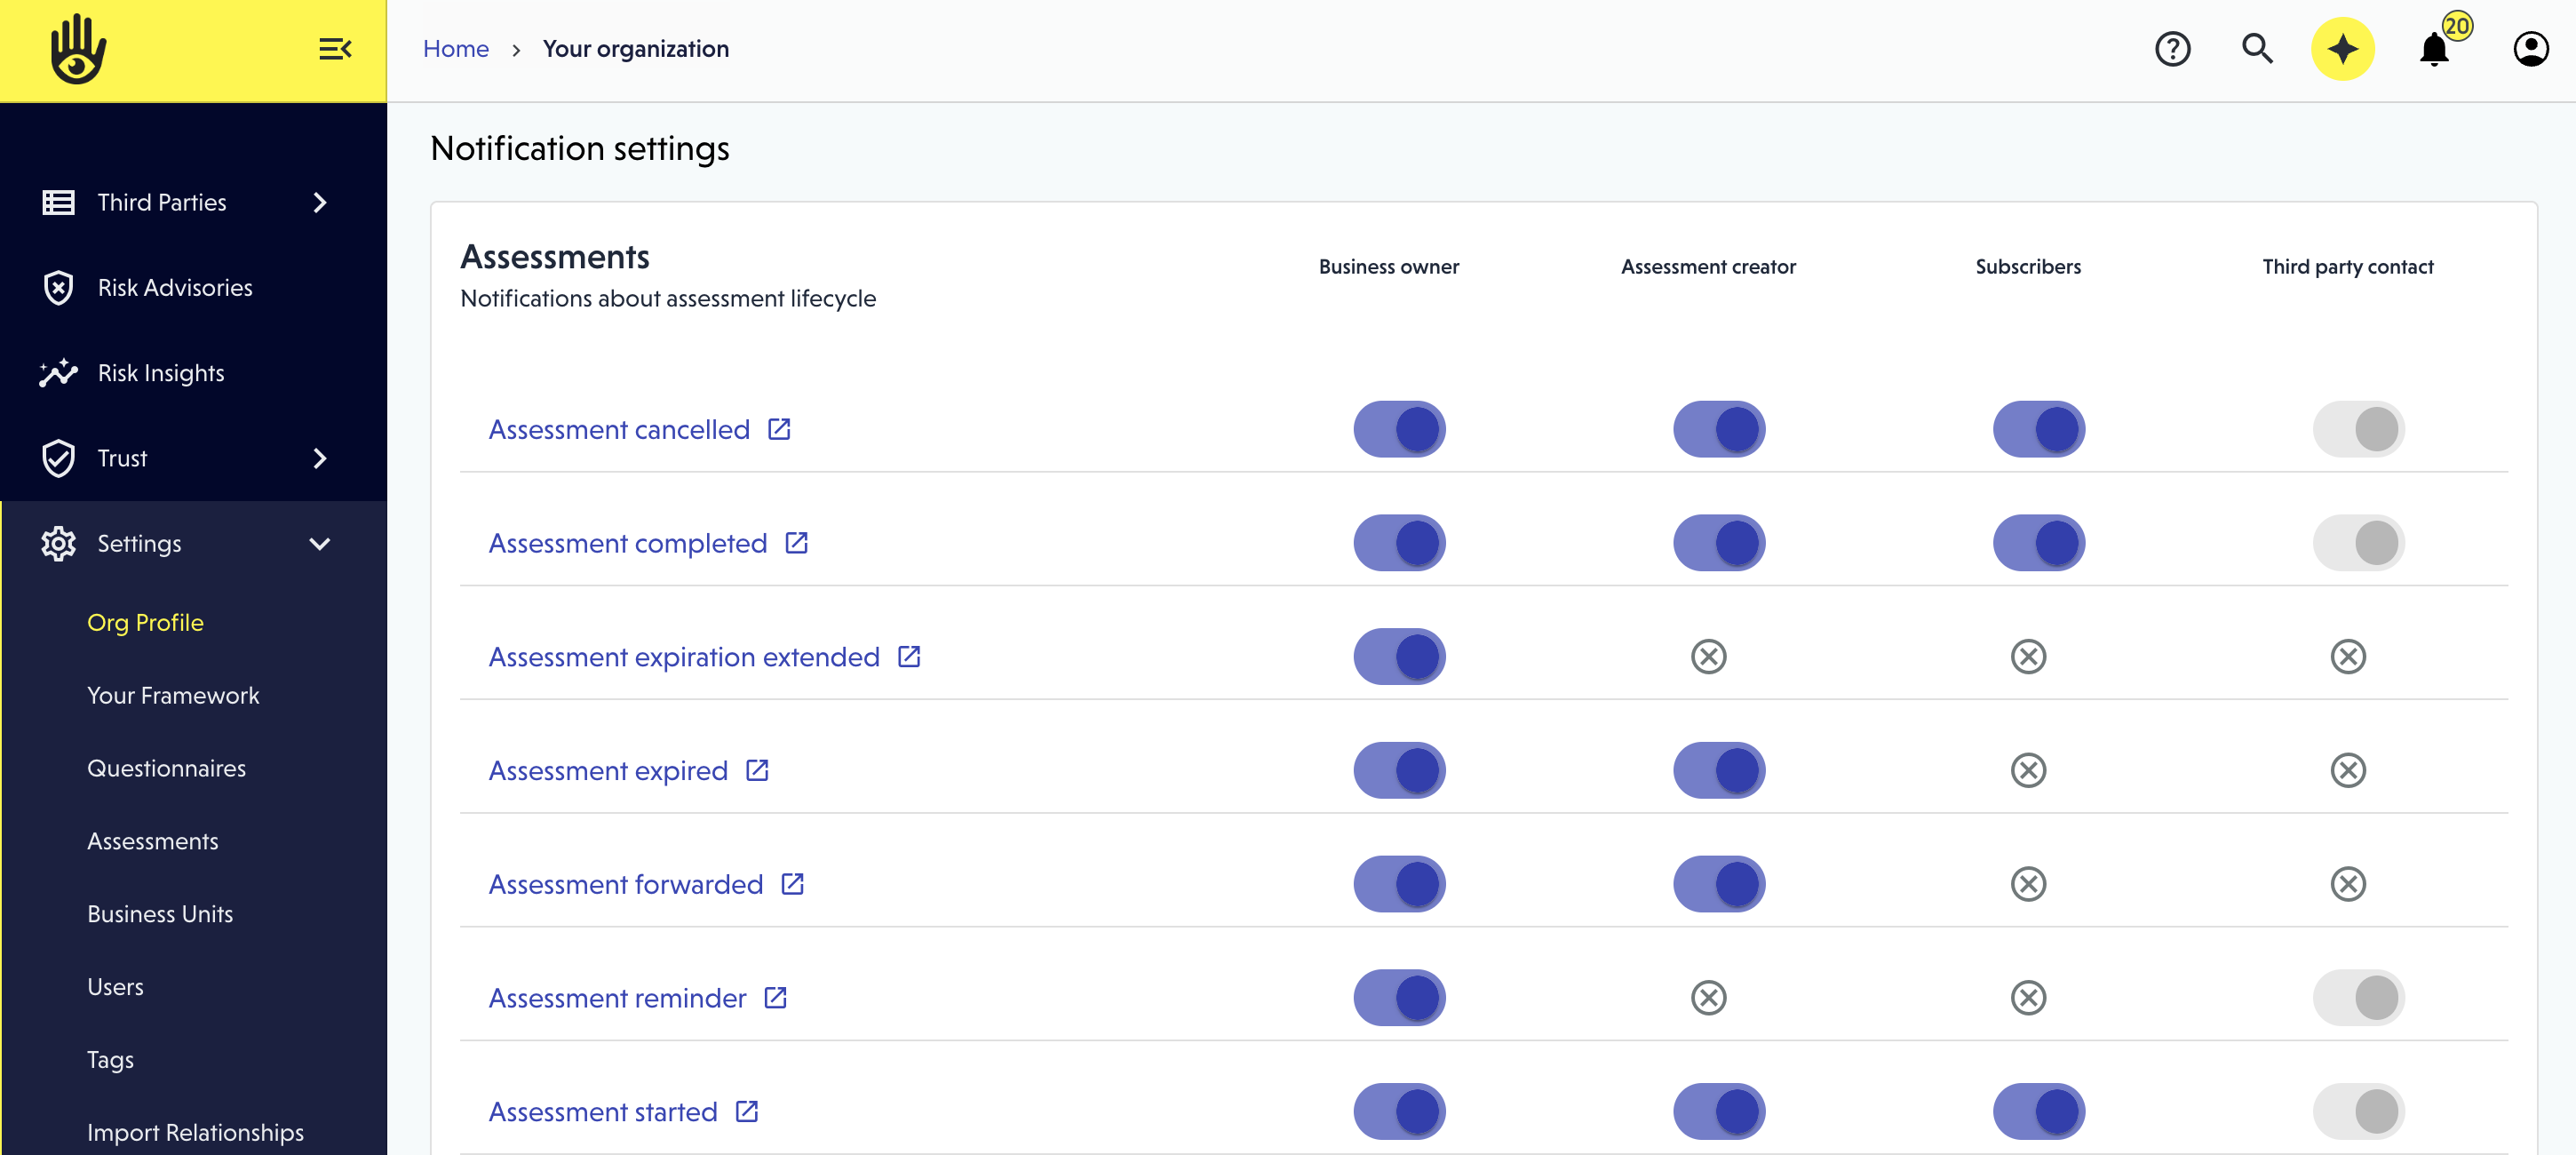Open Questionnaires in Settings submenu
The width and height of the screenshot is (2576, 1155).
pyautogui.click(x=166, y=768)
